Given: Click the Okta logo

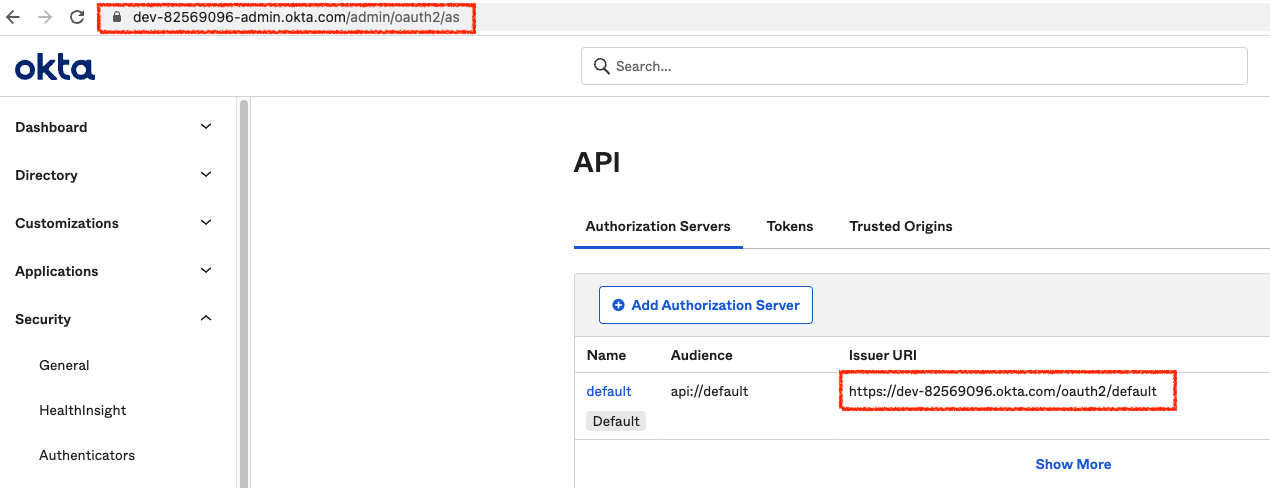Looking at the screenshot, I should click(55, 67).
